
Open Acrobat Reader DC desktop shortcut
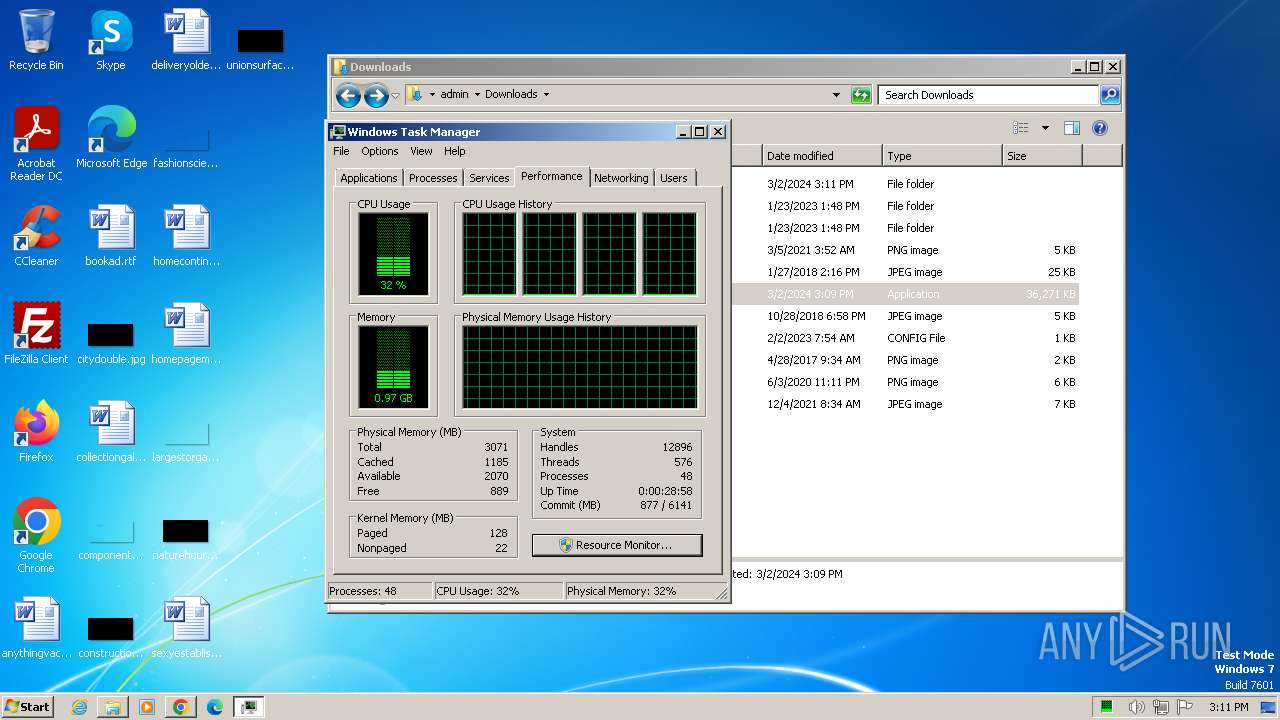[x=36, y=145]
